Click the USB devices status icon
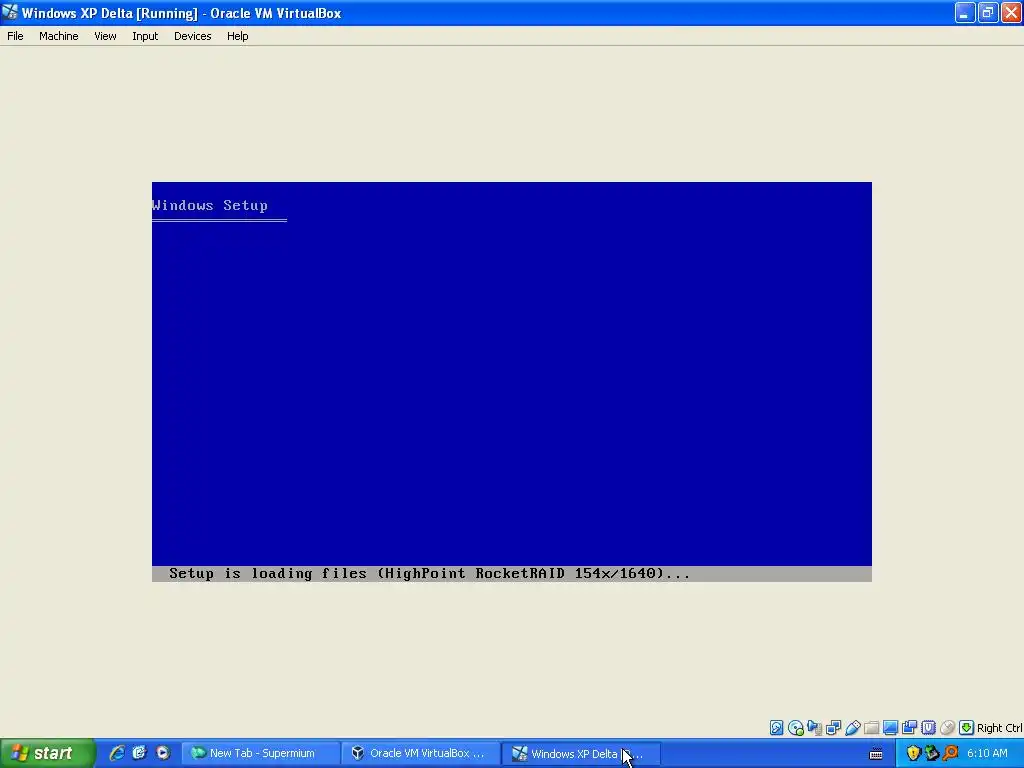This screenshot has width=1024, height=768. coord(852,728)
